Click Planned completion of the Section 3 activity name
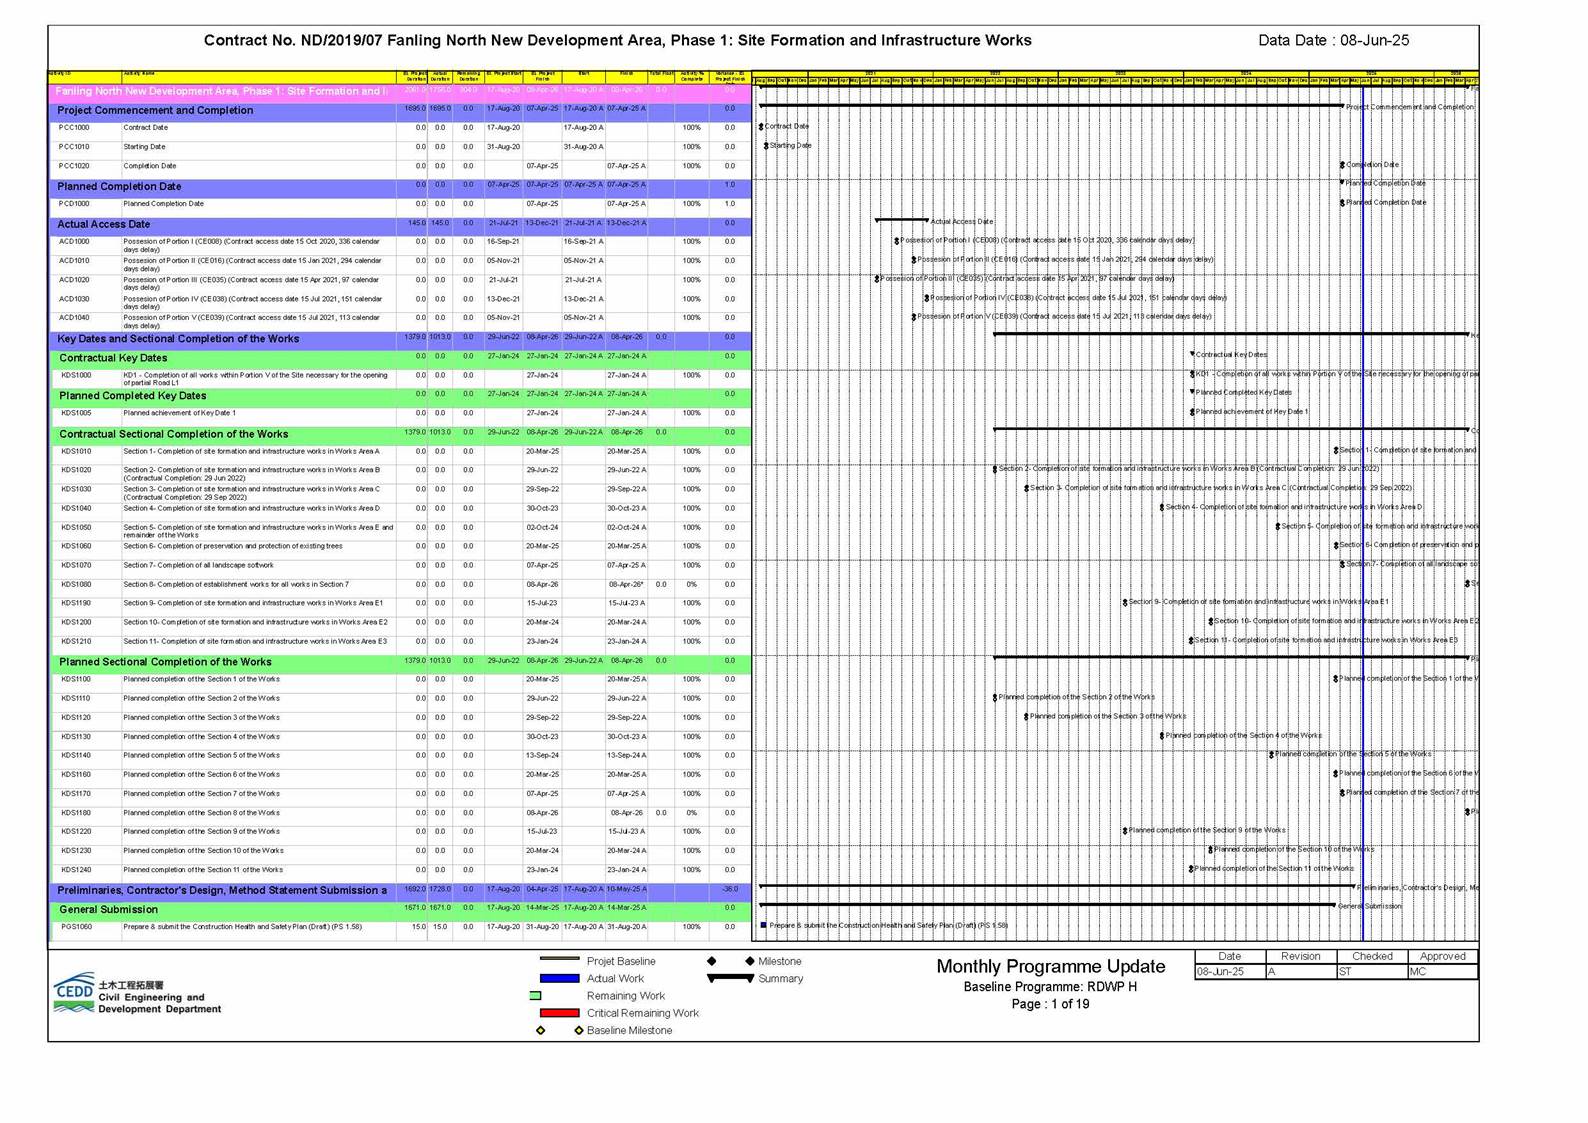Screen dimensions: 1588x1123 pos(202,718)
